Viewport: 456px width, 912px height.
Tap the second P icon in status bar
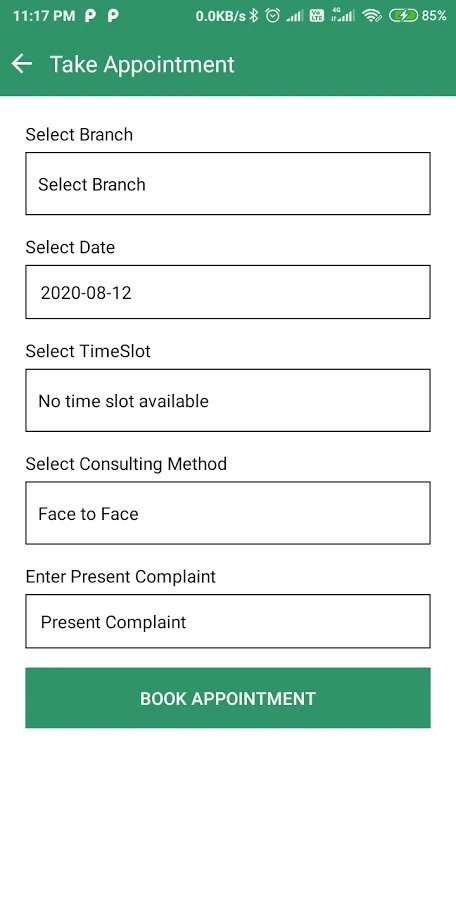(113, 16)
